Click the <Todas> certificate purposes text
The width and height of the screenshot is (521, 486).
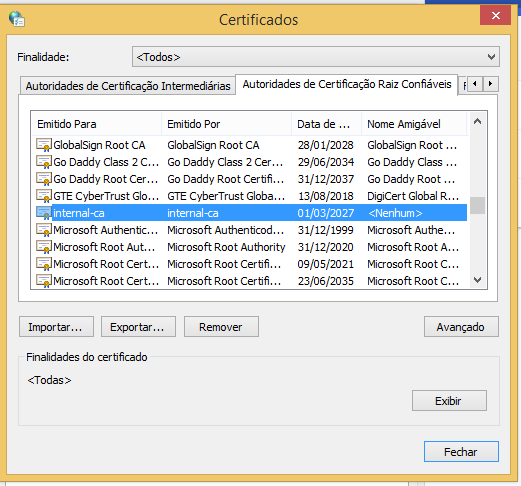(49, 380)
